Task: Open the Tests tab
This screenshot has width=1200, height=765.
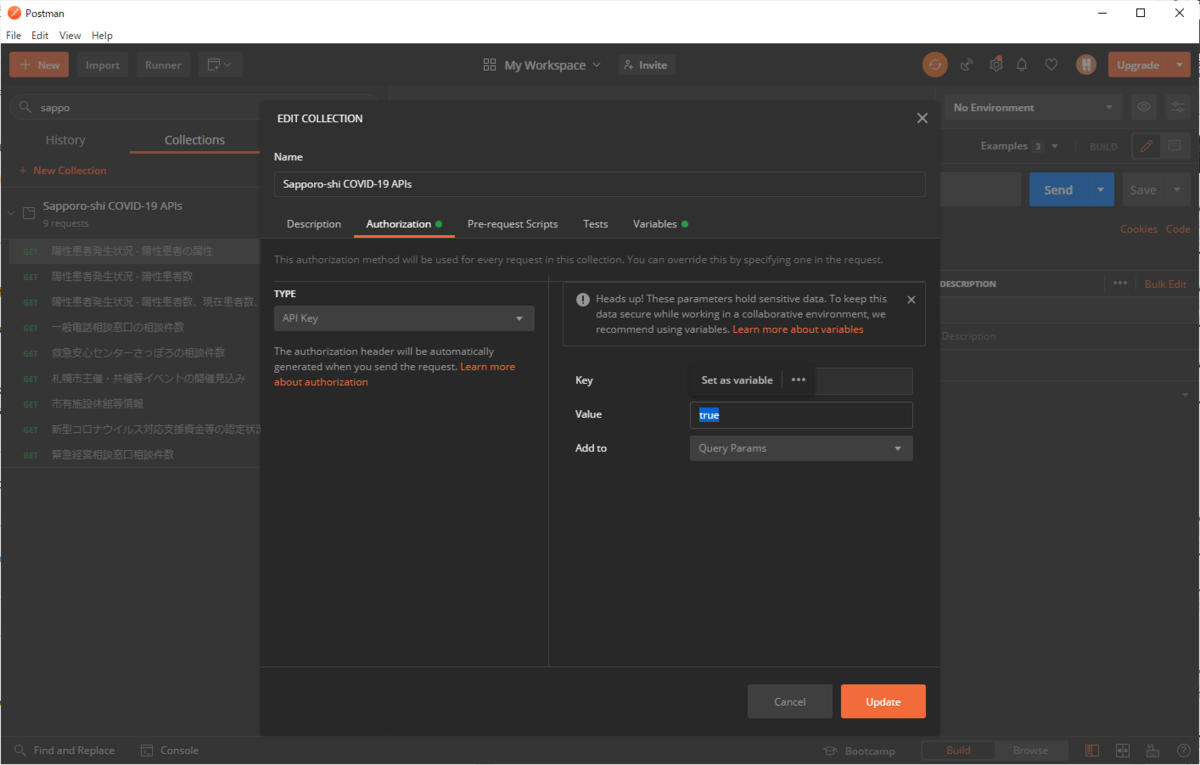Action: tap(596, 224)
